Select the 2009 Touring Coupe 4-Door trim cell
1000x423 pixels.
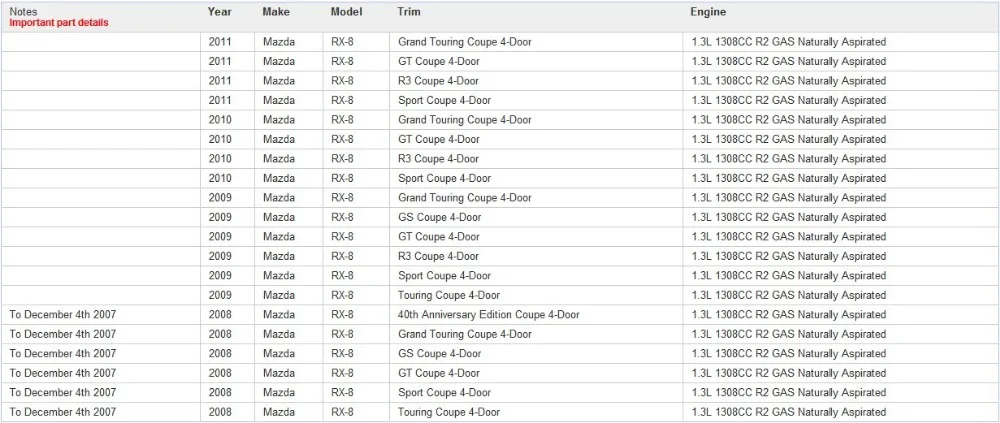tap(536, 295)
